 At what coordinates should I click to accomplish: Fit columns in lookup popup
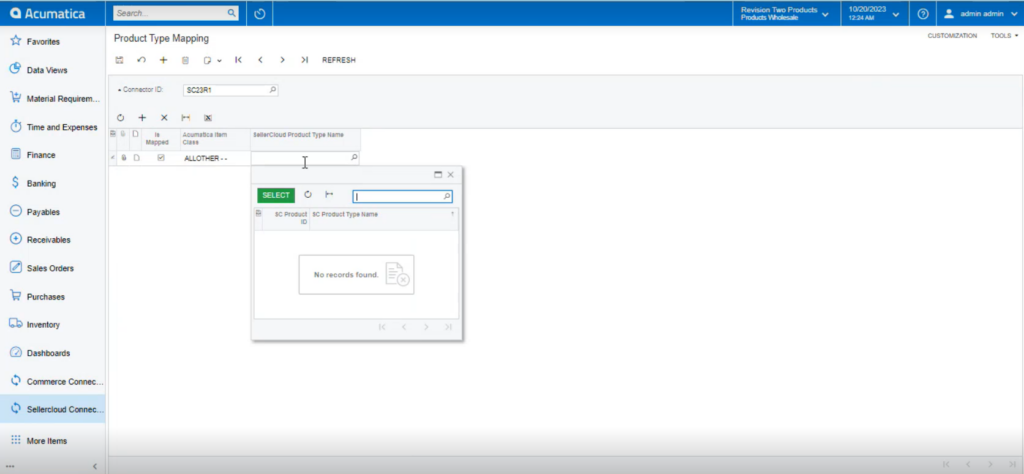(329, 195)
